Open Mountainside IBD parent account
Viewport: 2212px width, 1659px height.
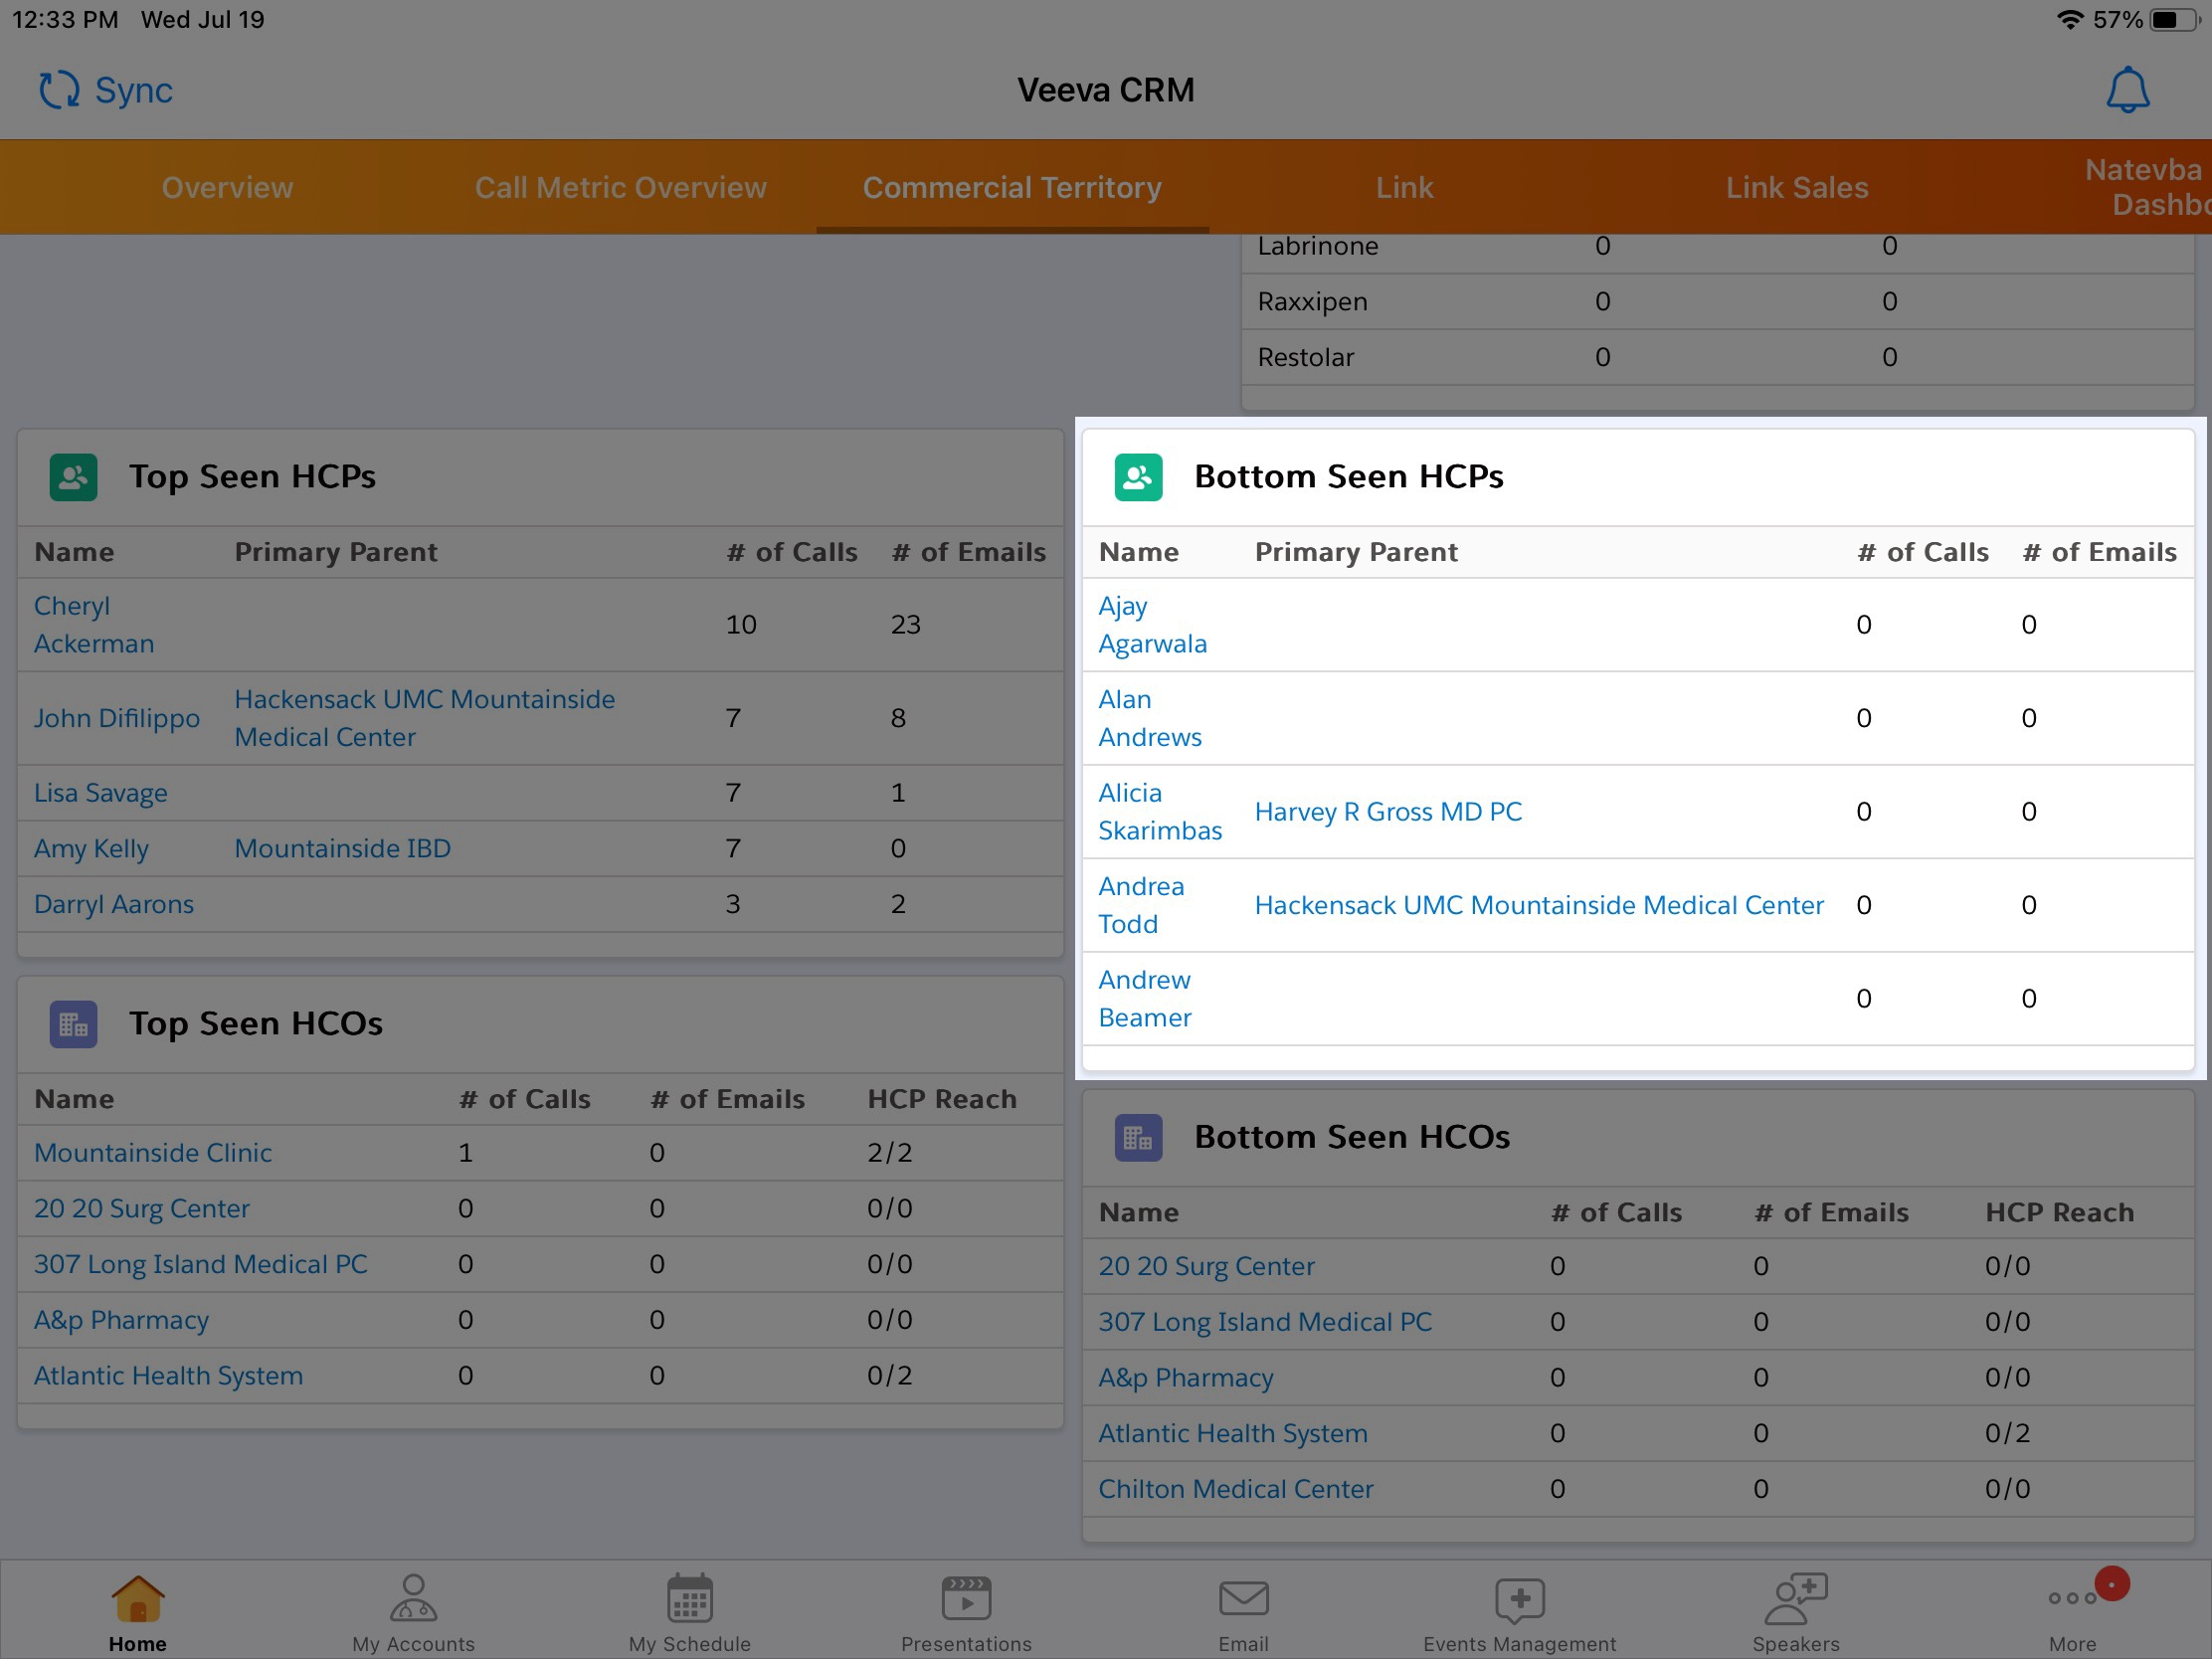pos(342,848)
